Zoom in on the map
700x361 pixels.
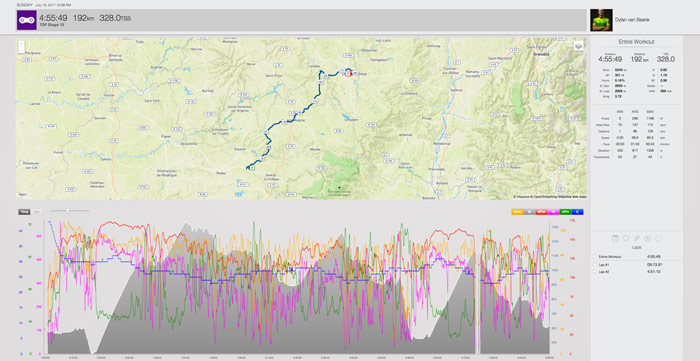click(x=21, y=44)
